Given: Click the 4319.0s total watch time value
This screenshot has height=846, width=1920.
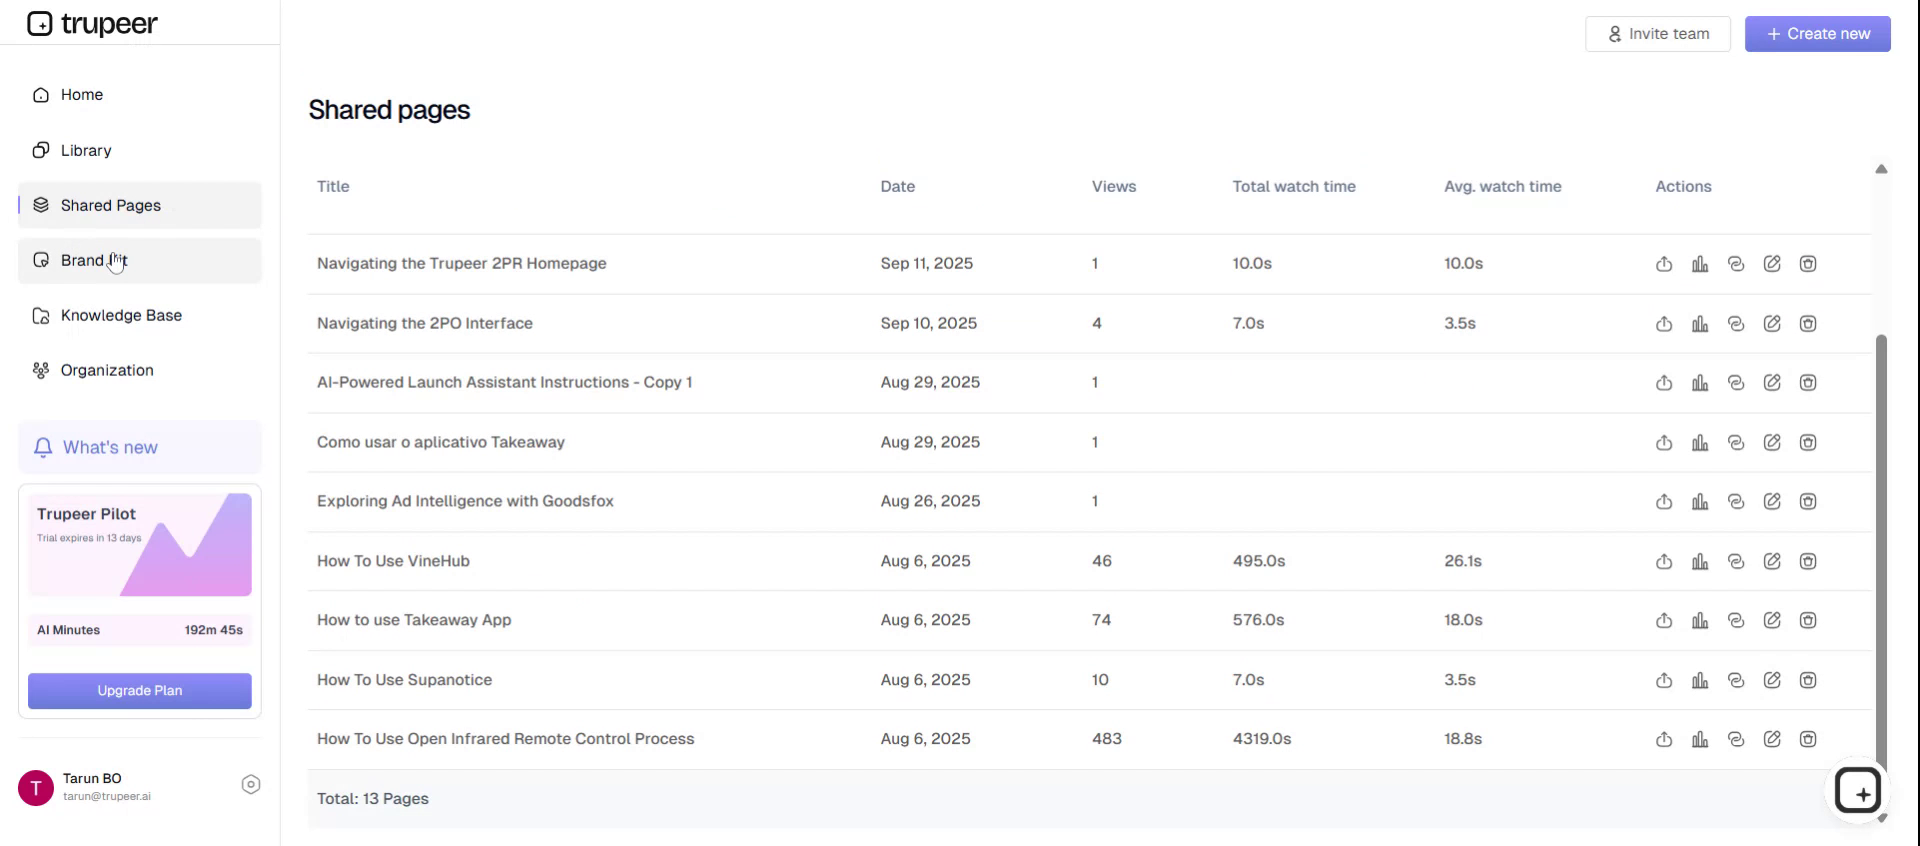Looking at the screenshot, I should (1262, 739).
